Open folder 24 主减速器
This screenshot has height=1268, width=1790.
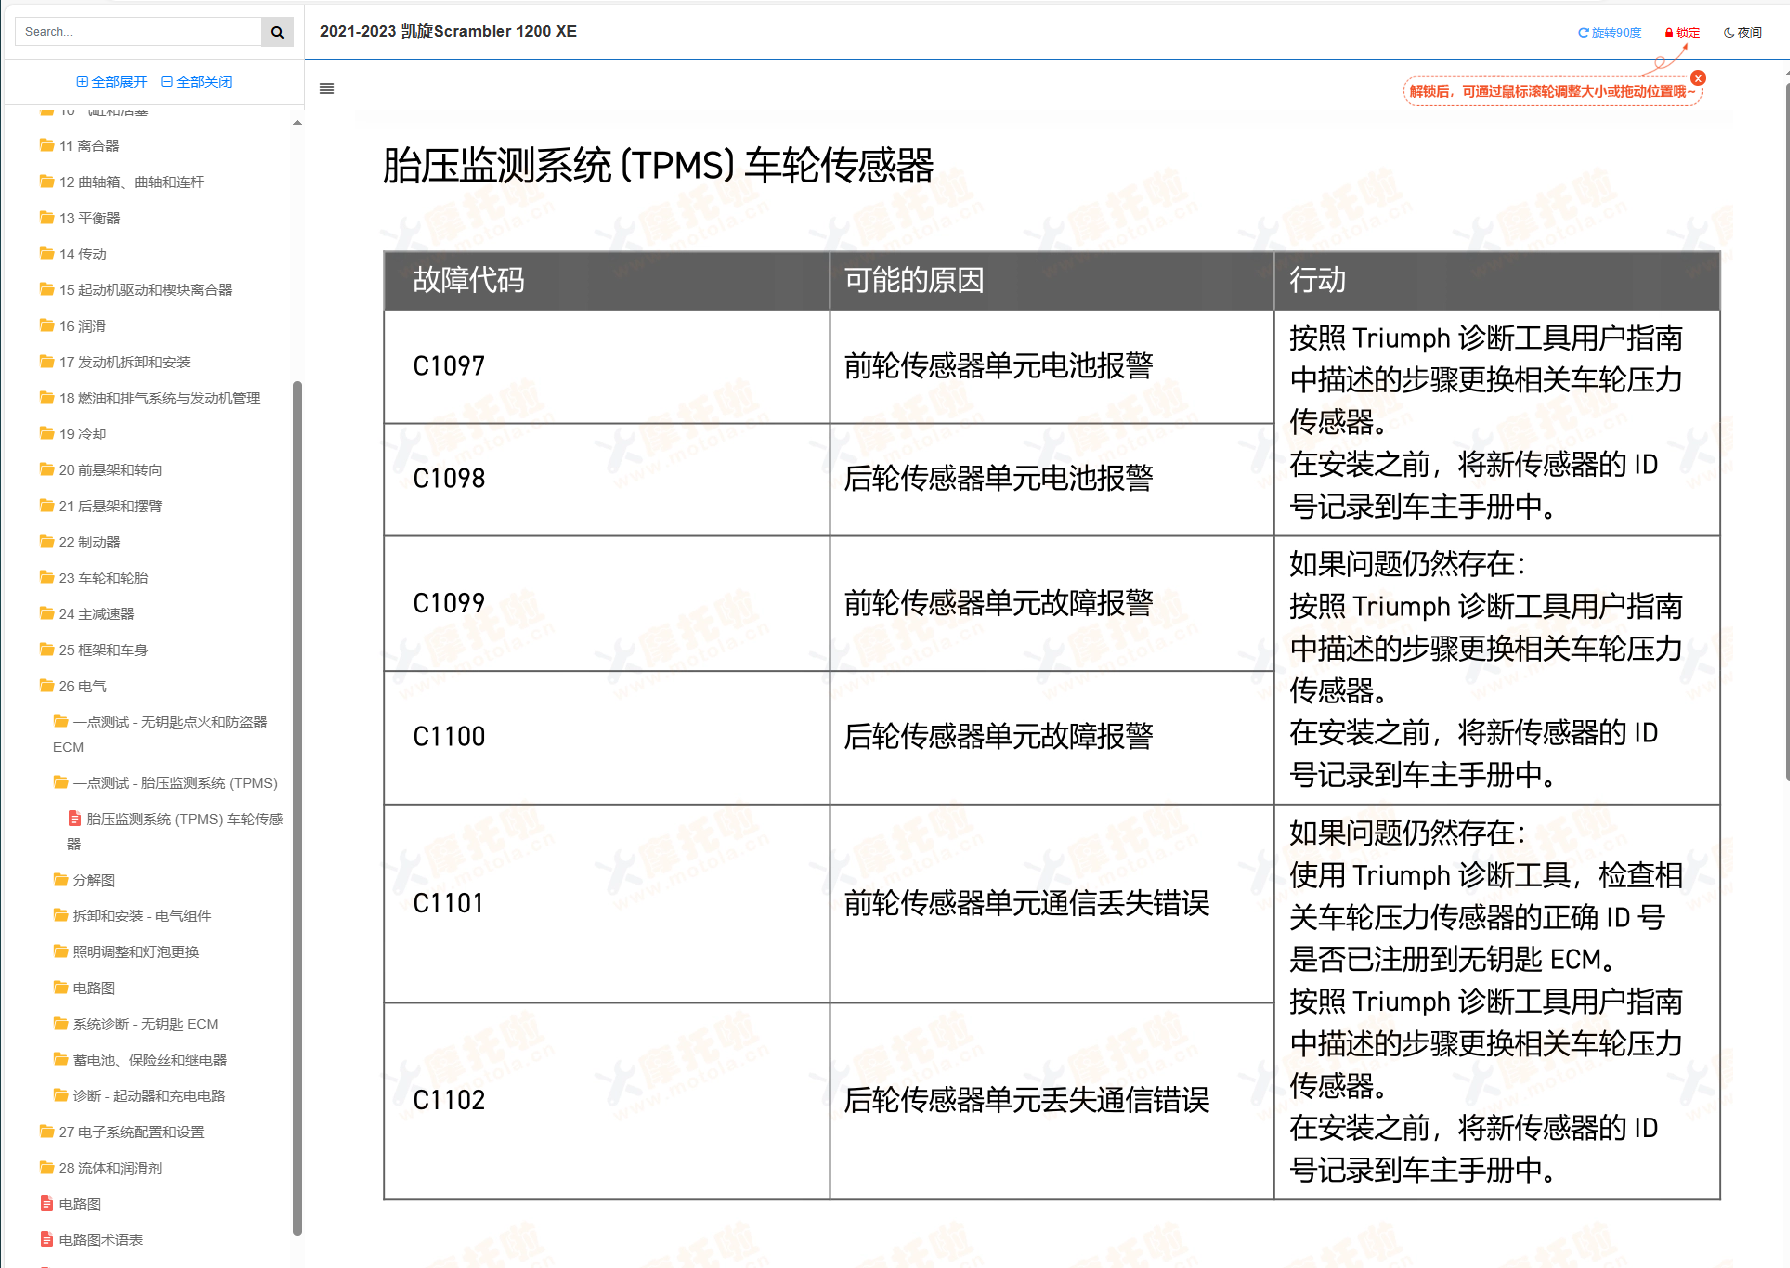tap(87, 614)
